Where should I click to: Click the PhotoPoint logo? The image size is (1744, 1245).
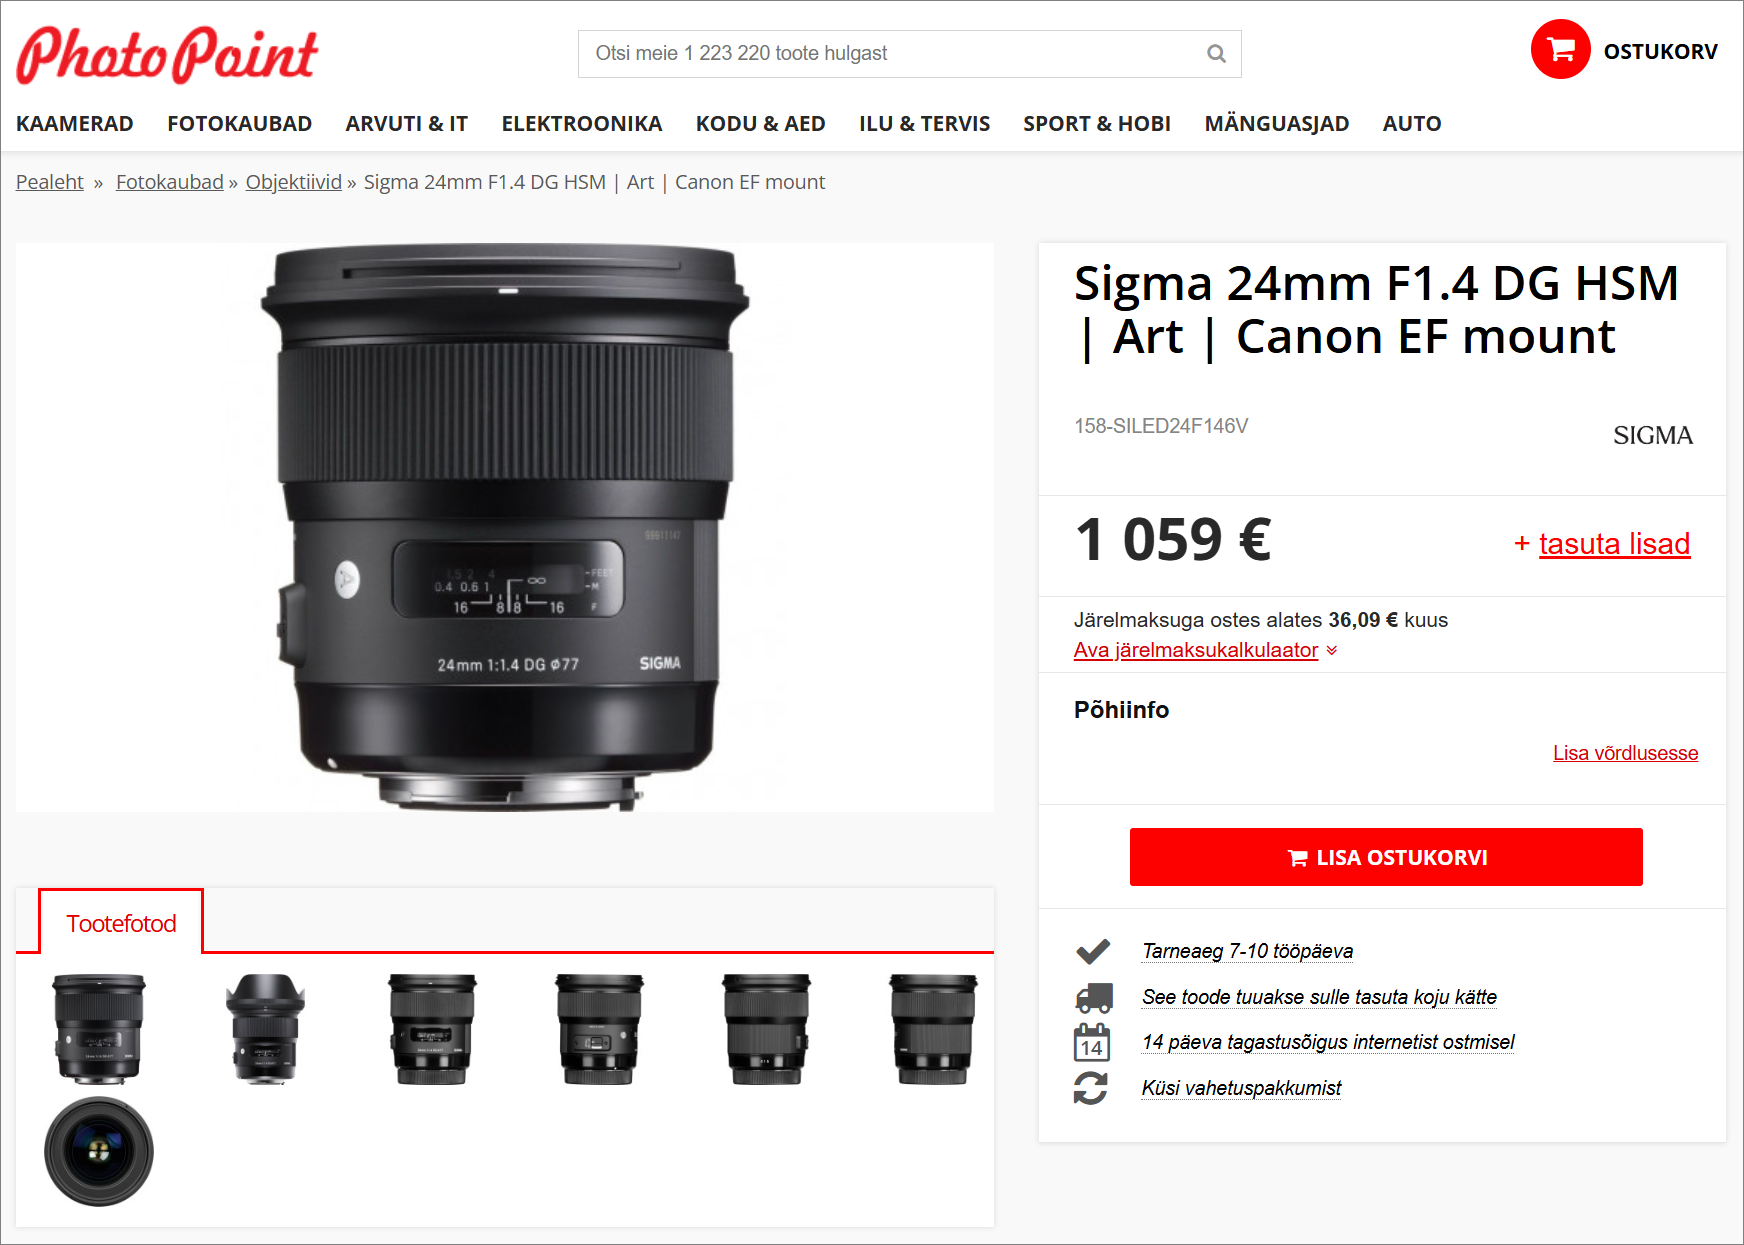tap(167, 55)
